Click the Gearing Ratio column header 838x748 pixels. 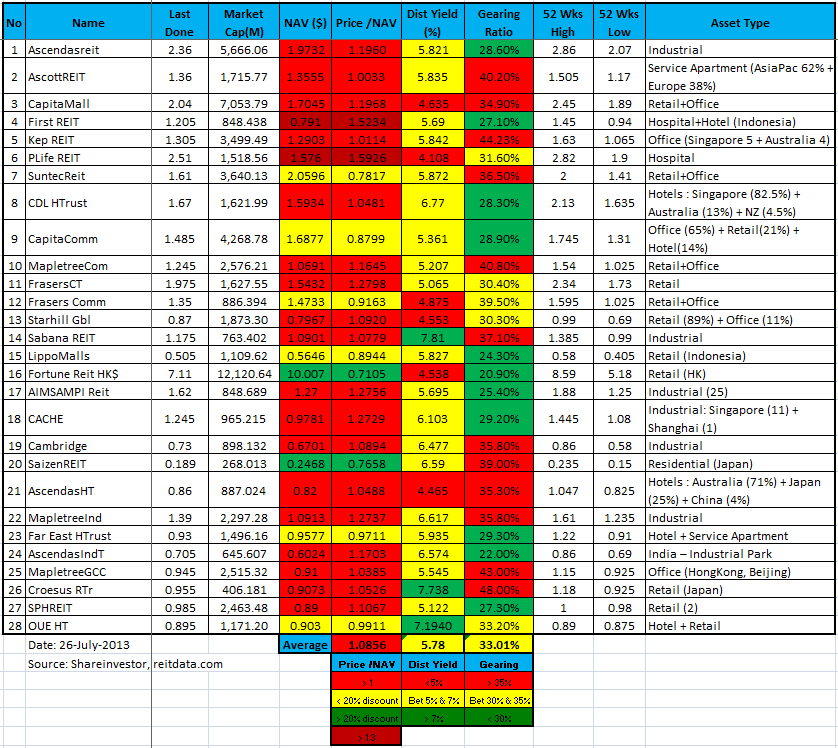tap(499, 23)
